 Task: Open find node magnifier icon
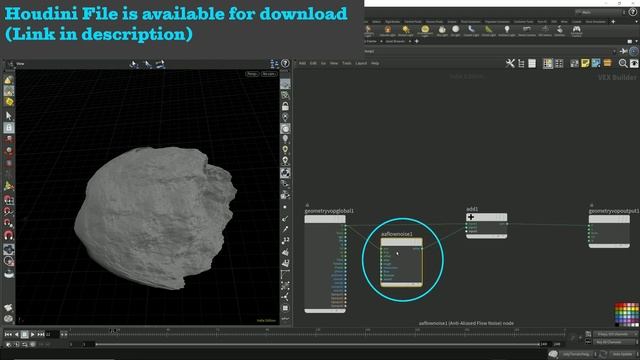click(x=623, y=63)
